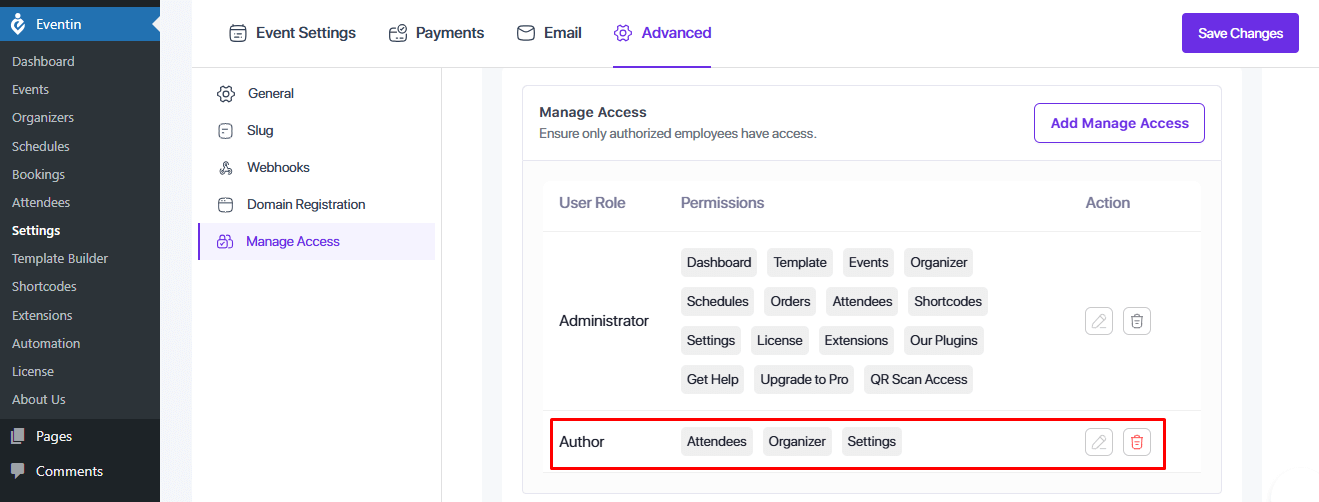
Task: Click the Add Manage Access button
Action: point(1119,123)
